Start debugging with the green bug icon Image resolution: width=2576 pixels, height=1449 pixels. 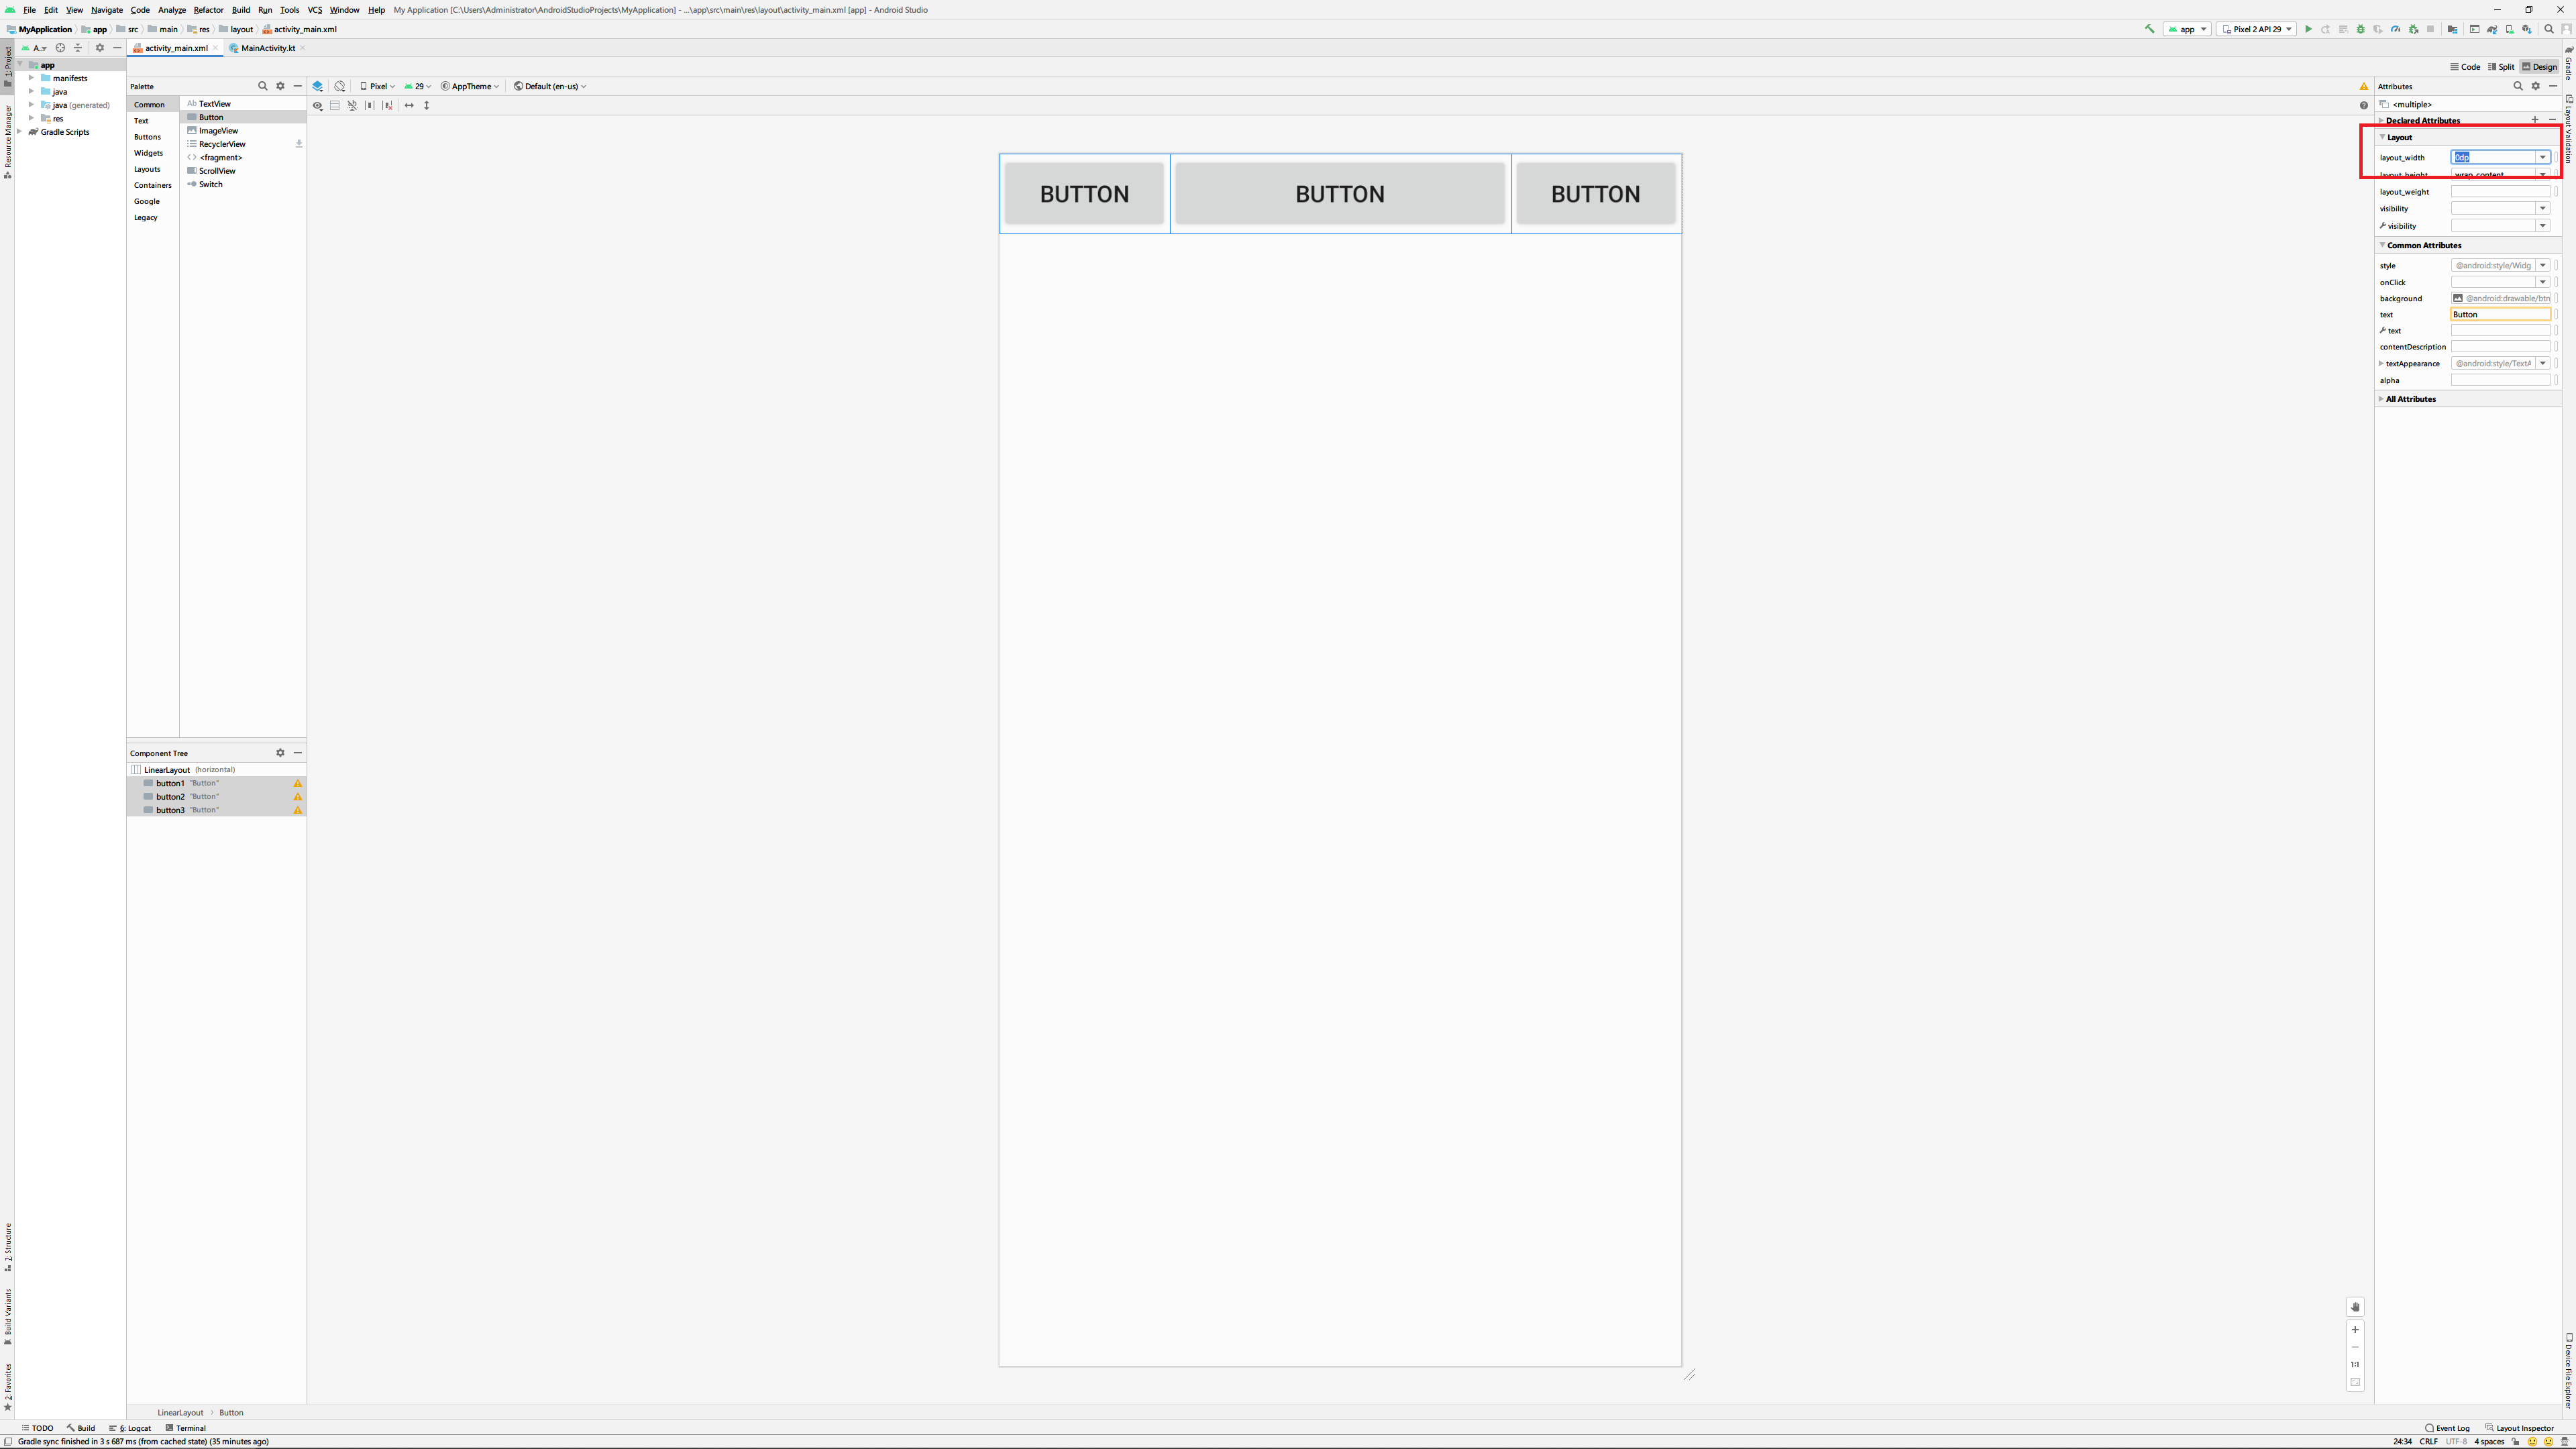click(x=2361, y=29)
